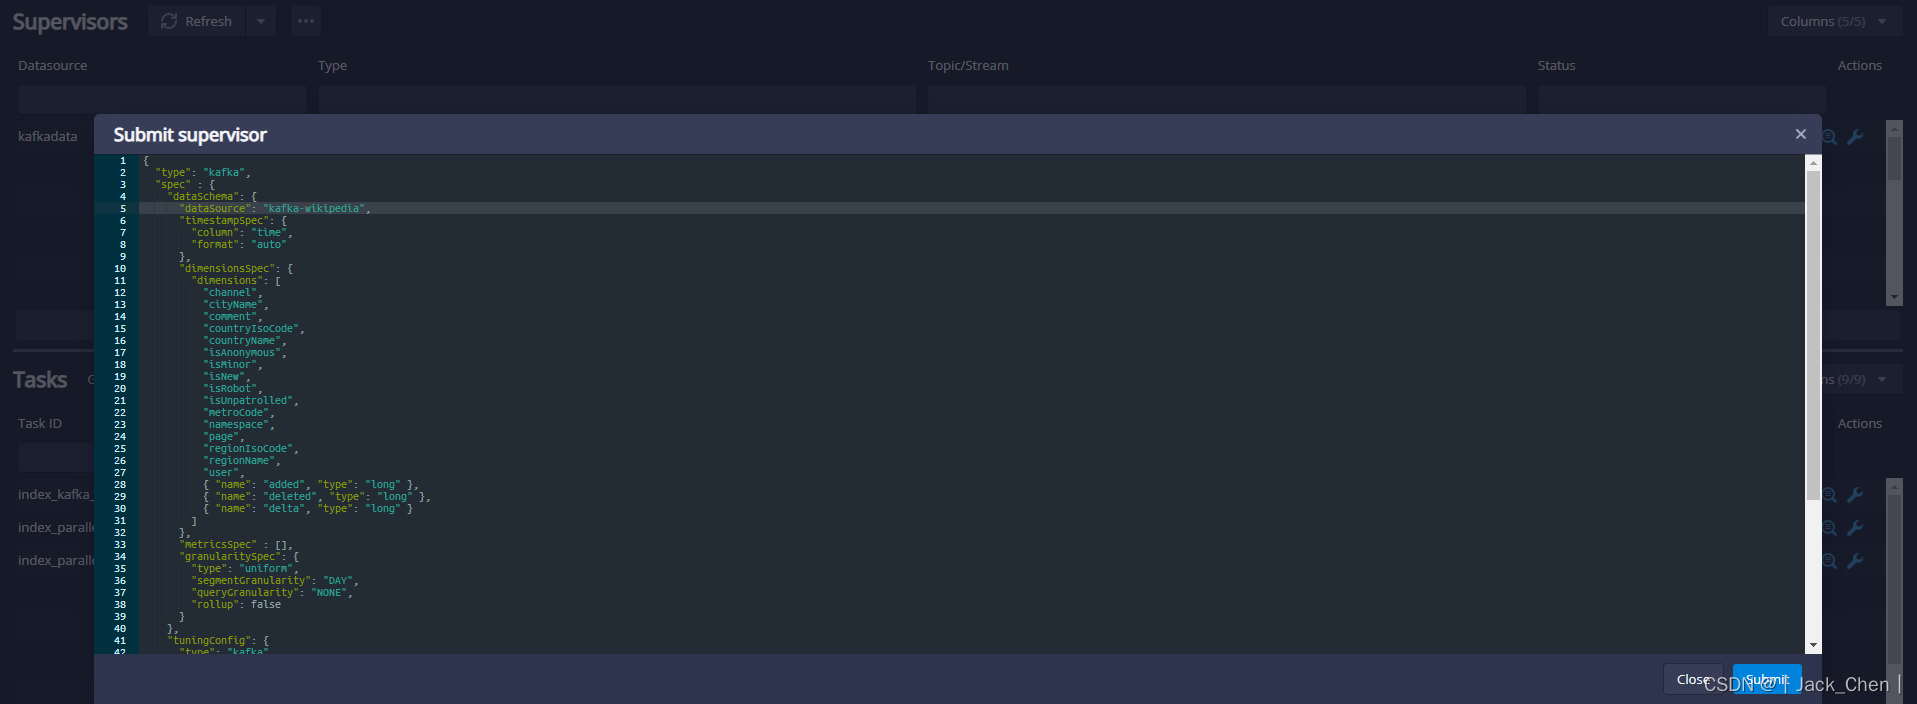Sort by the Datasource column header
The width and height of the screenshot is (1917, 704).
(x=53, y=65)
